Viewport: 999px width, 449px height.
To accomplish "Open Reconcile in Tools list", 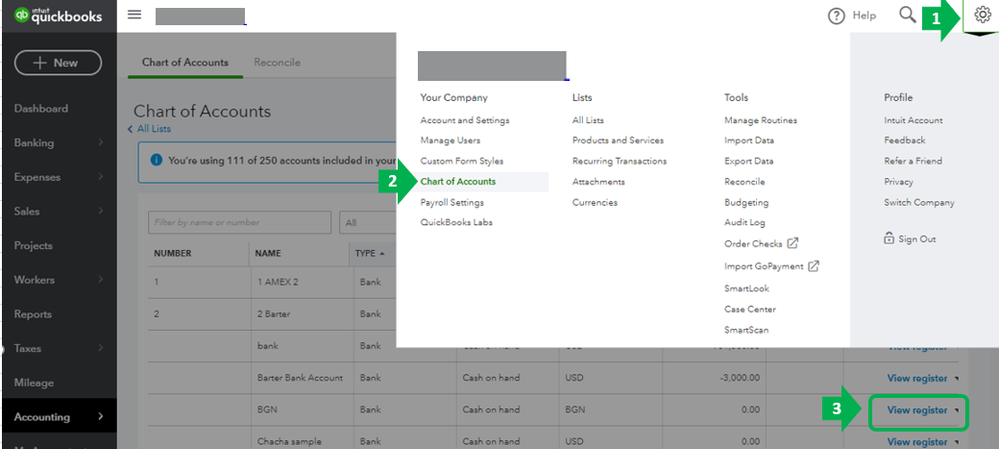I will click(745, 182).
